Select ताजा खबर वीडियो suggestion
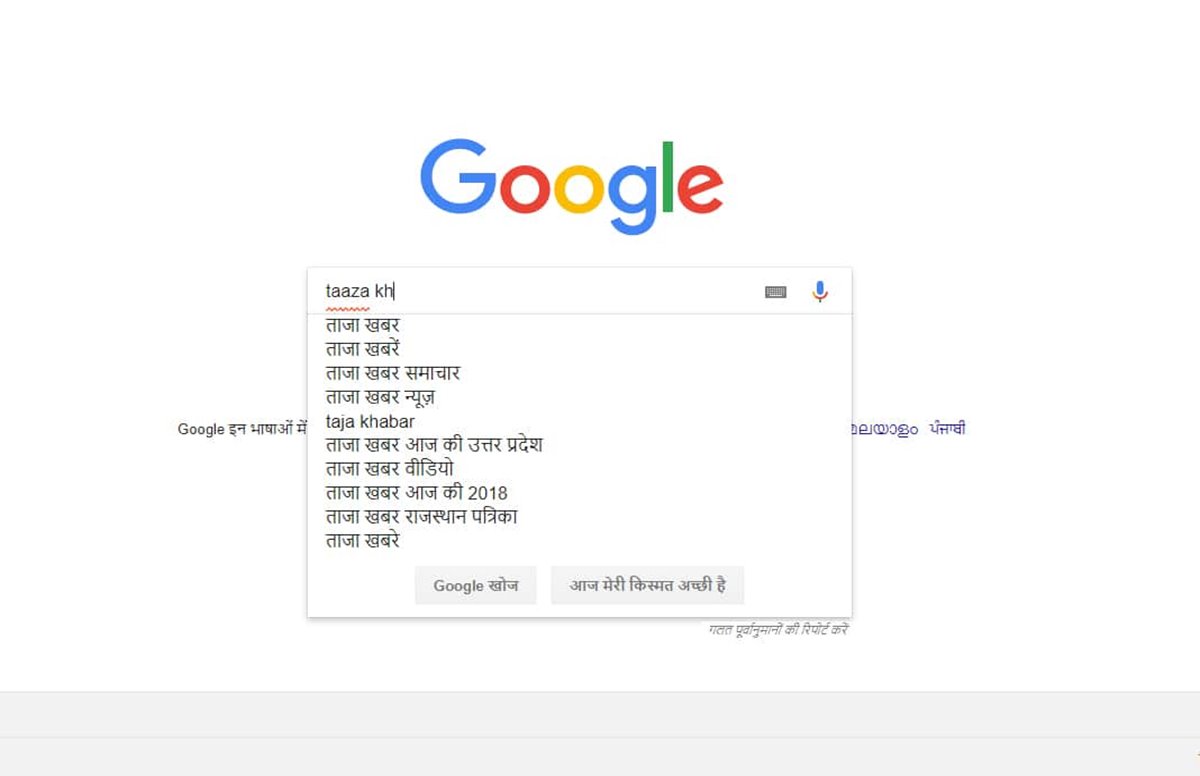Screen dimensions: 1200x776 tap(388, 469)
